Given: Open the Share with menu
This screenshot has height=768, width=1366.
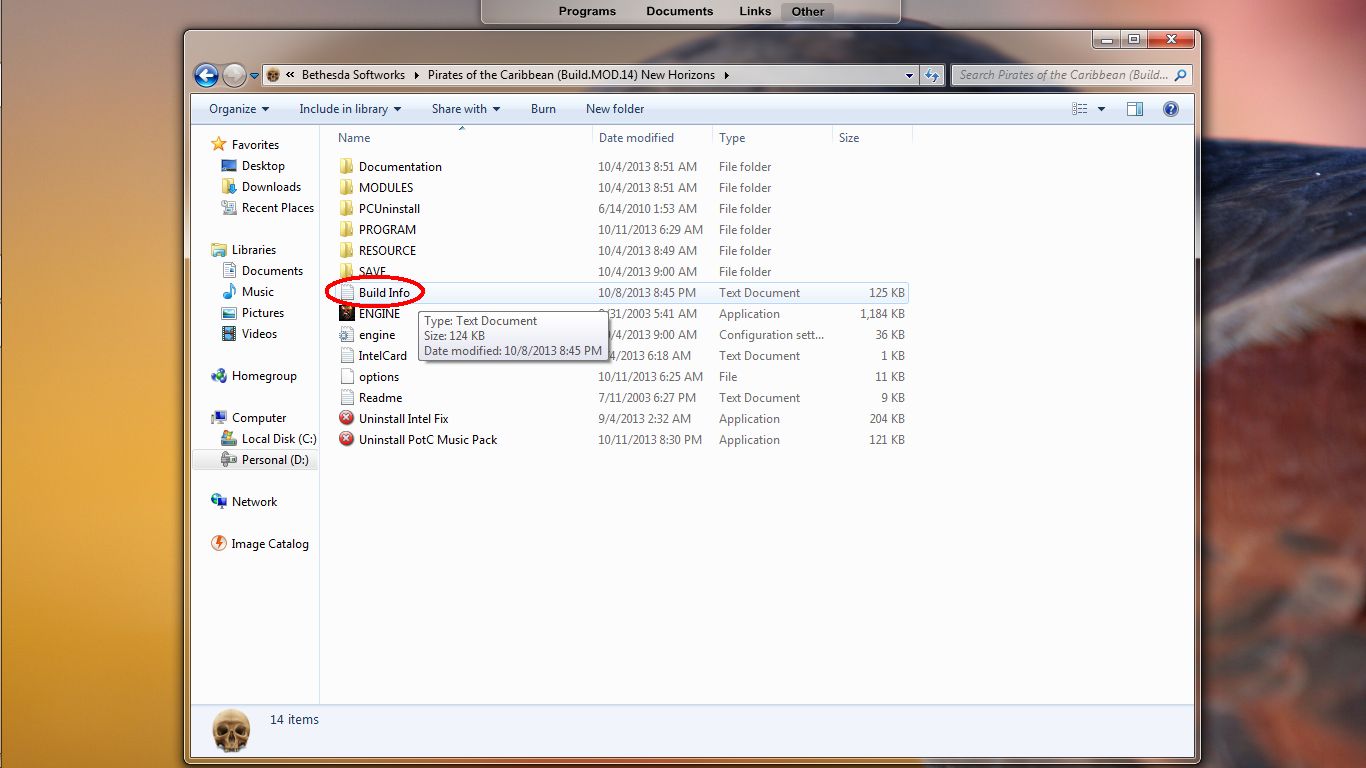Looking at the screenshot, I should coord(466,109).
